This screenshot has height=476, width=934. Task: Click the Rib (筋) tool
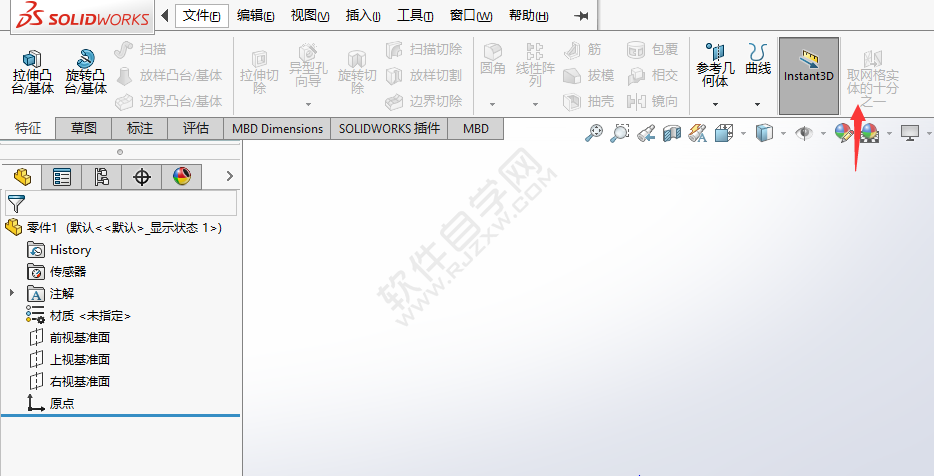pos(583,49)
